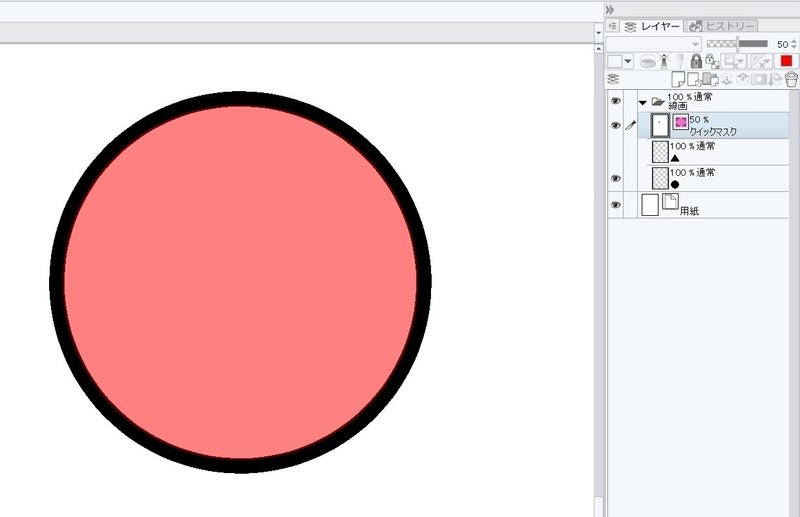Image resolution: width=800 pixels, height=517 pixels.
Task: Collapse the palette dock using double-chevron icon
Action: [610, 9]
